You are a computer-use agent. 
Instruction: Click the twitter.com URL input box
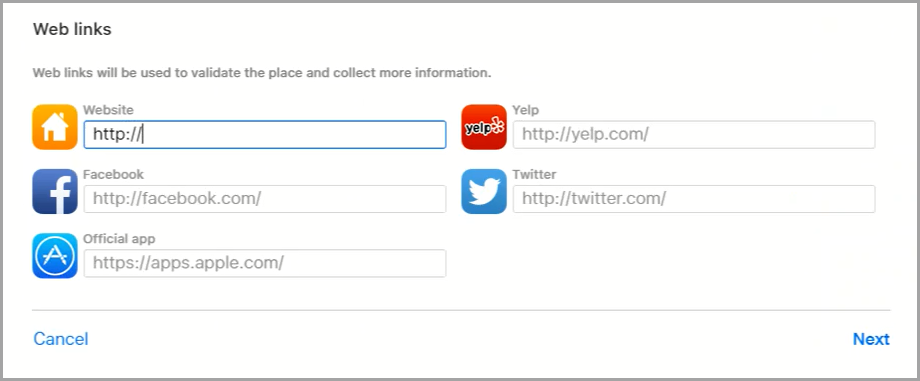(x=694, y=199)
